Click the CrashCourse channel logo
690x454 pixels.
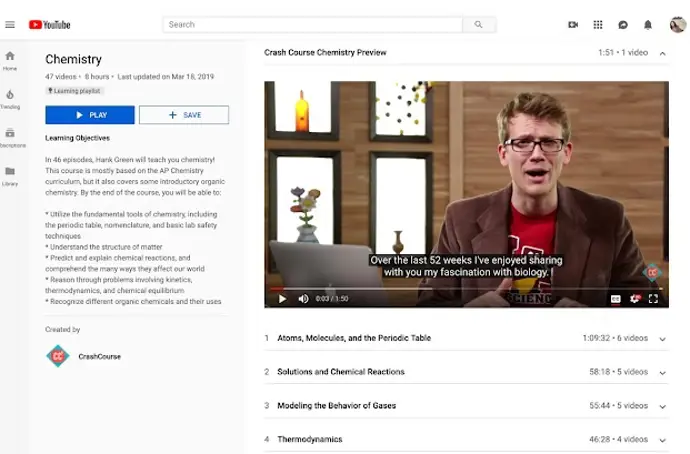click(58, 356)
